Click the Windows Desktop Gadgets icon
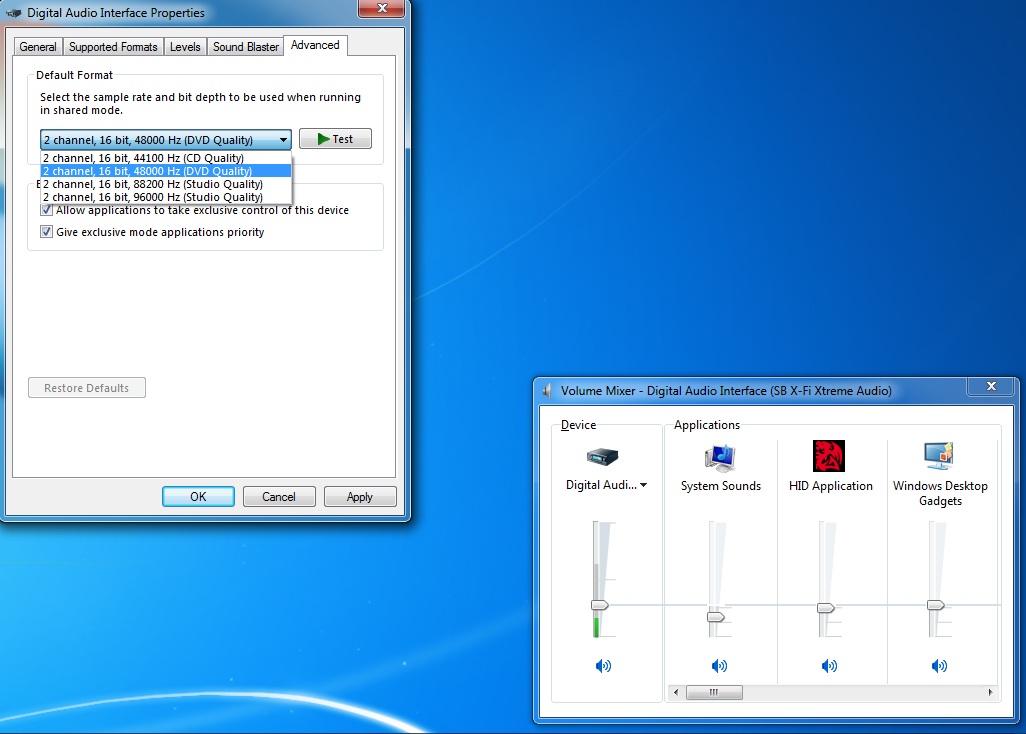Image resolution: width=1026 pixels, height=734 pixels. click(x=939, y=456)
